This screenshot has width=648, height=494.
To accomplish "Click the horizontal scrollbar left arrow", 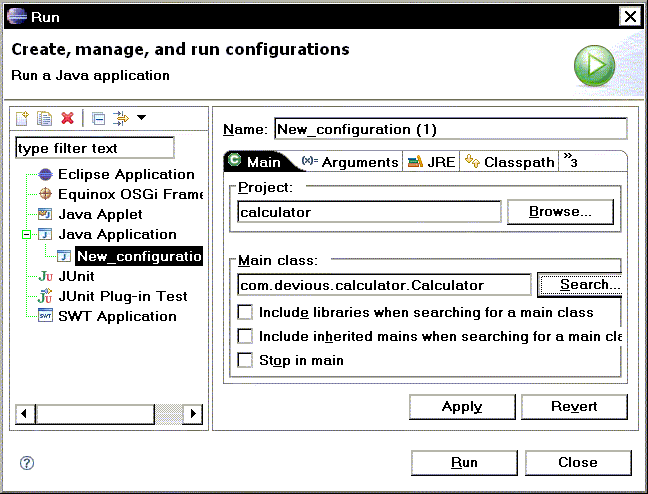I will coord(25,414).
